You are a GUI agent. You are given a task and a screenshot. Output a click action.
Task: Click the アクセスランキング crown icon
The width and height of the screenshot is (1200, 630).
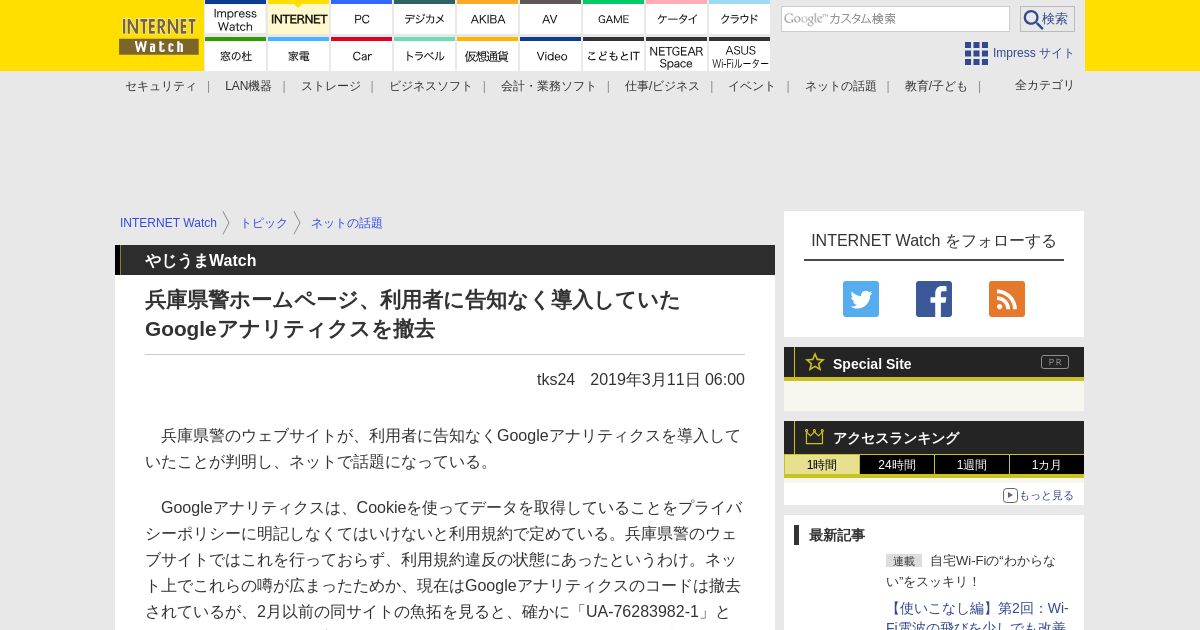coord(814,437)
